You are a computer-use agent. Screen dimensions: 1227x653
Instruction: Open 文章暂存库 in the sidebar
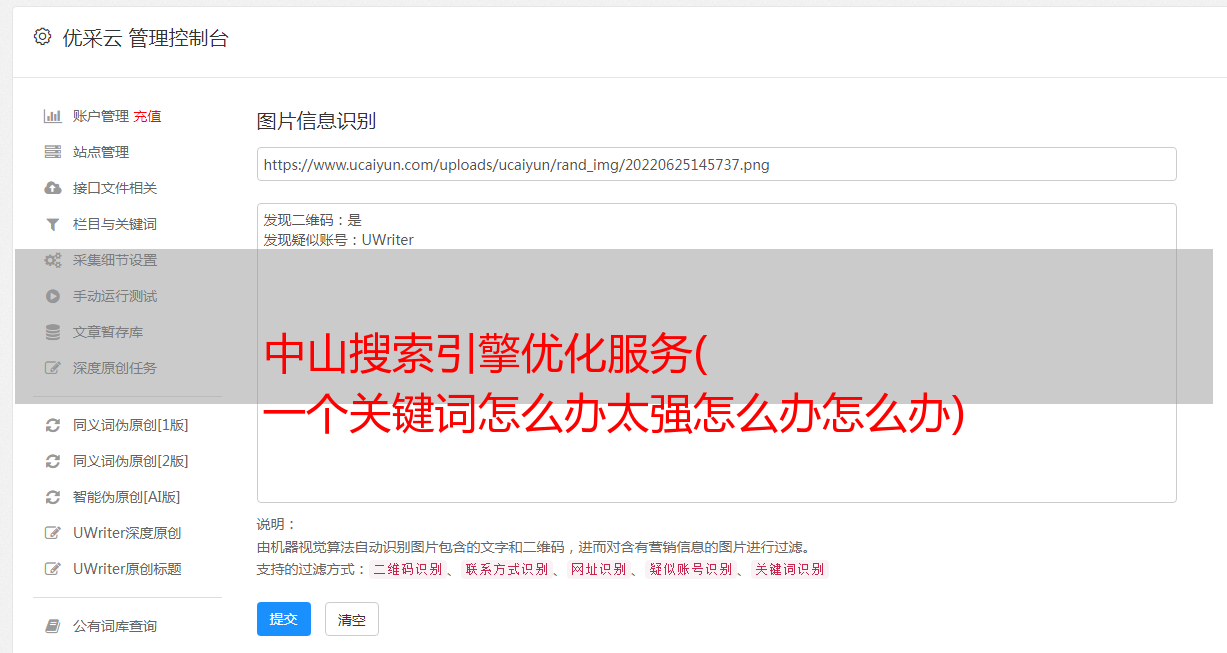click(108, 332)
